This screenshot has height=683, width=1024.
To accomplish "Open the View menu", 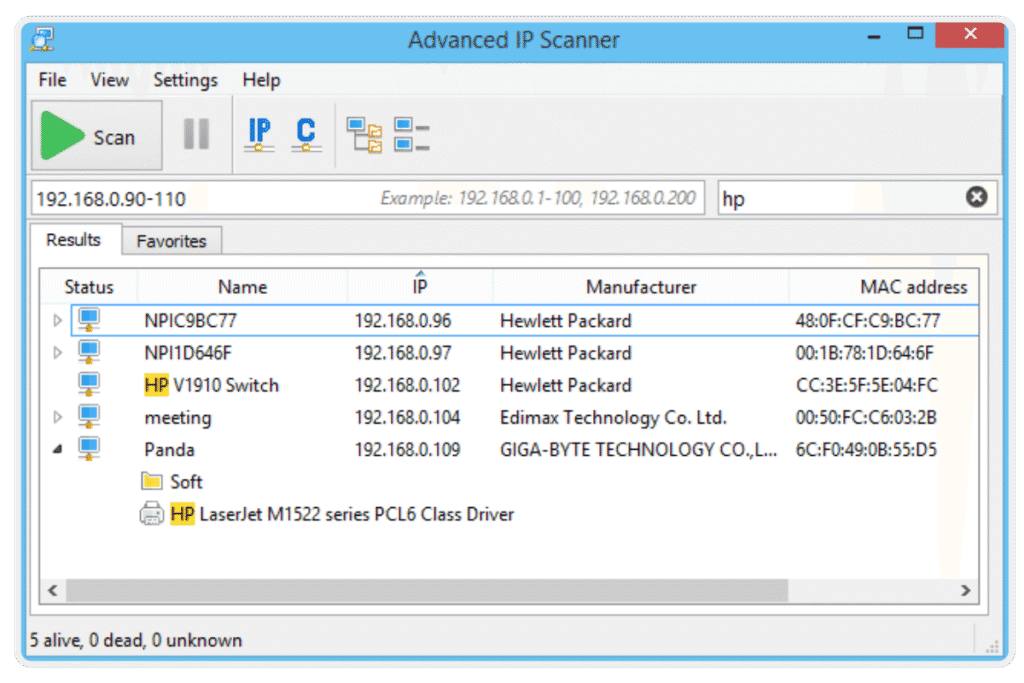I will tap(110, 80).
